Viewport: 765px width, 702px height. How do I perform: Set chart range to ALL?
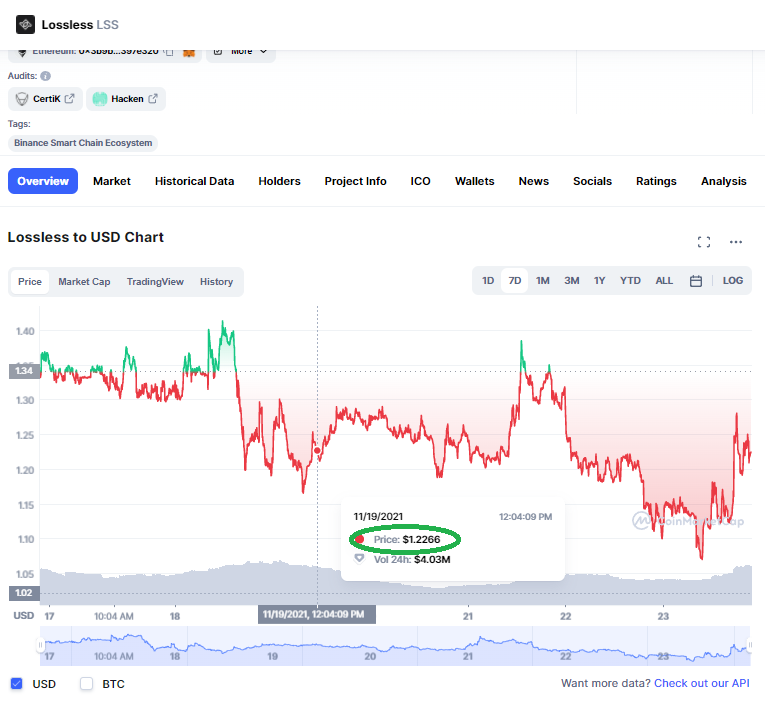[664, 281]
